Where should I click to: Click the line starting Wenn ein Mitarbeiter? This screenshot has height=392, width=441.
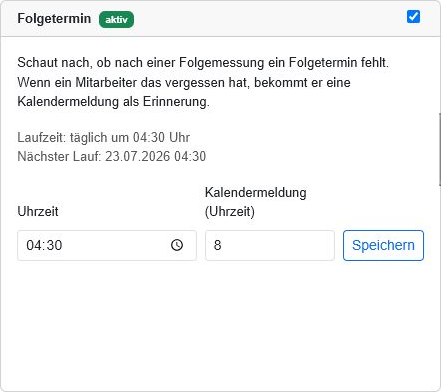(x=184, y=82)
